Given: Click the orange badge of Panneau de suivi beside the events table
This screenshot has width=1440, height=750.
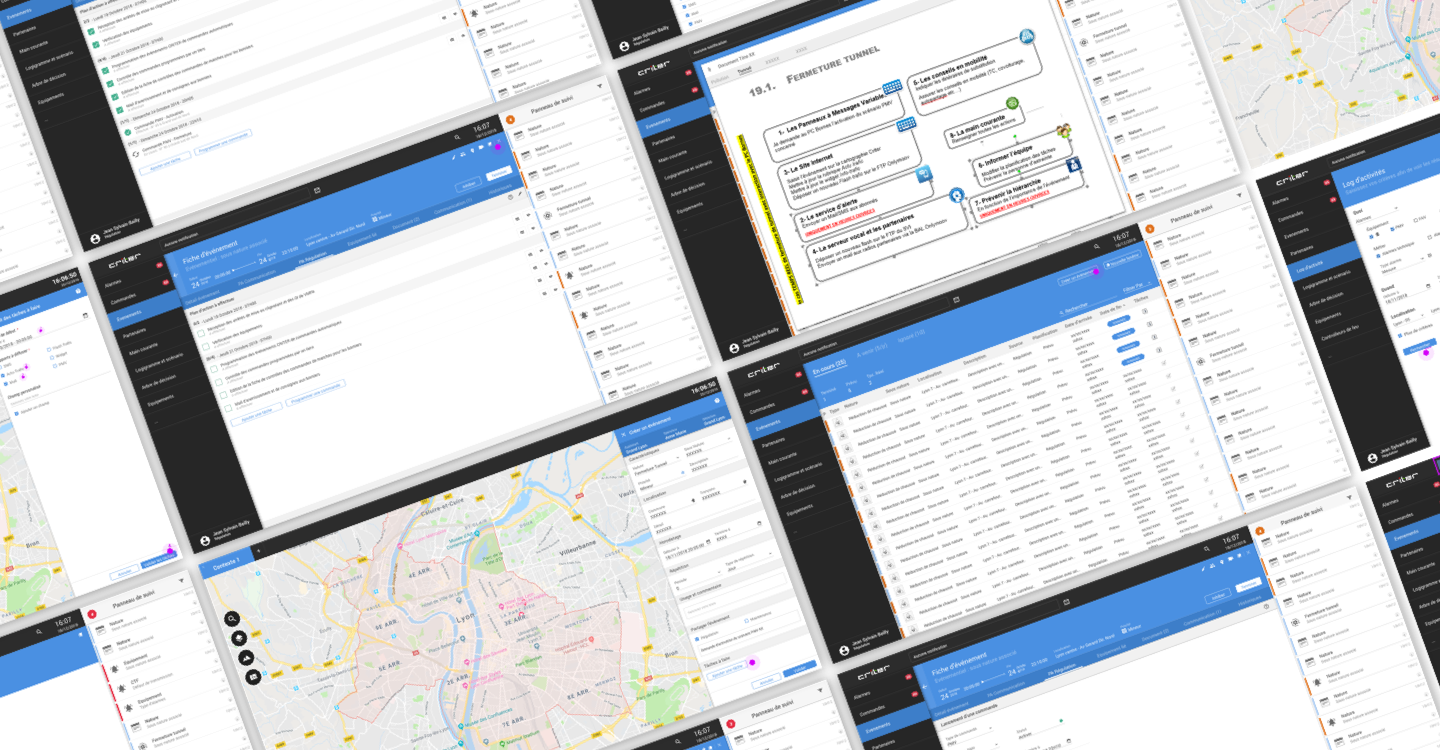Looking at the screenshot, I should (1150, 229).
